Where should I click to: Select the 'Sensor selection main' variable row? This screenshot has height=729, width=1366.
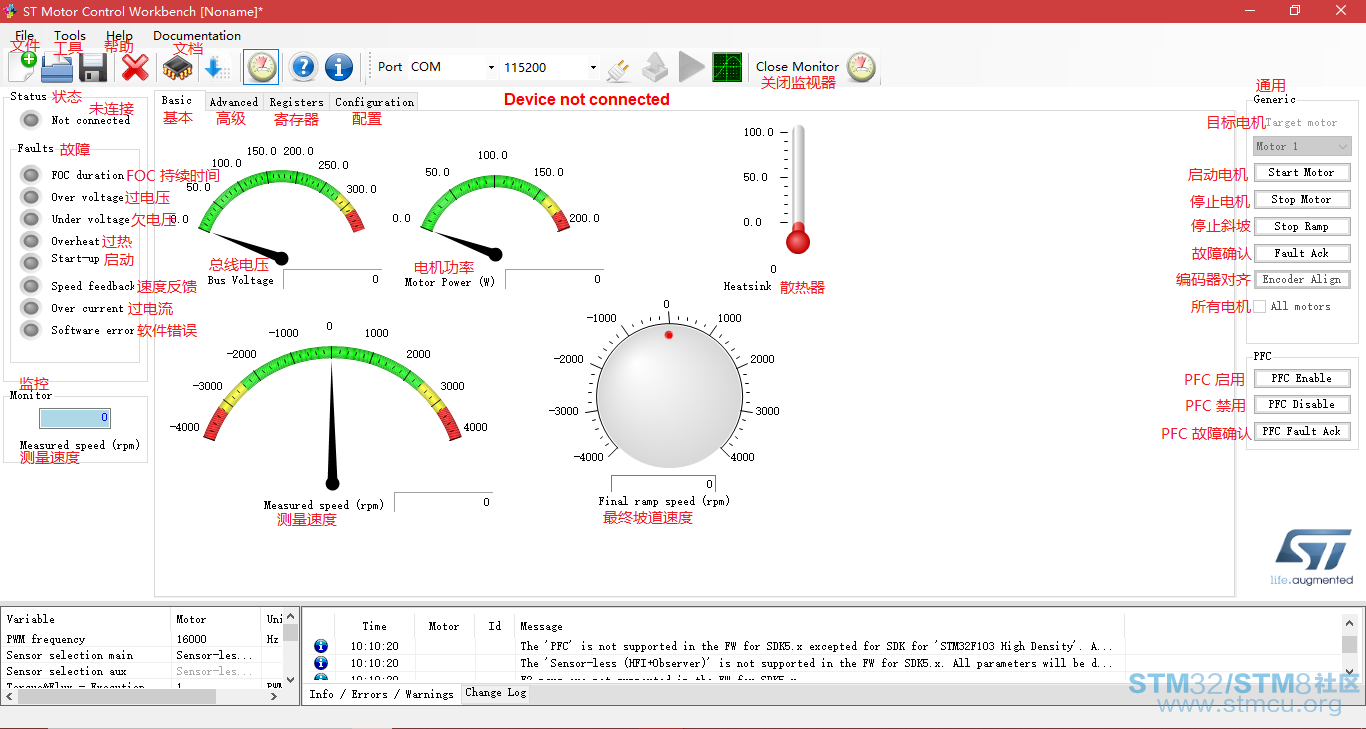click(x=142, y=655)
